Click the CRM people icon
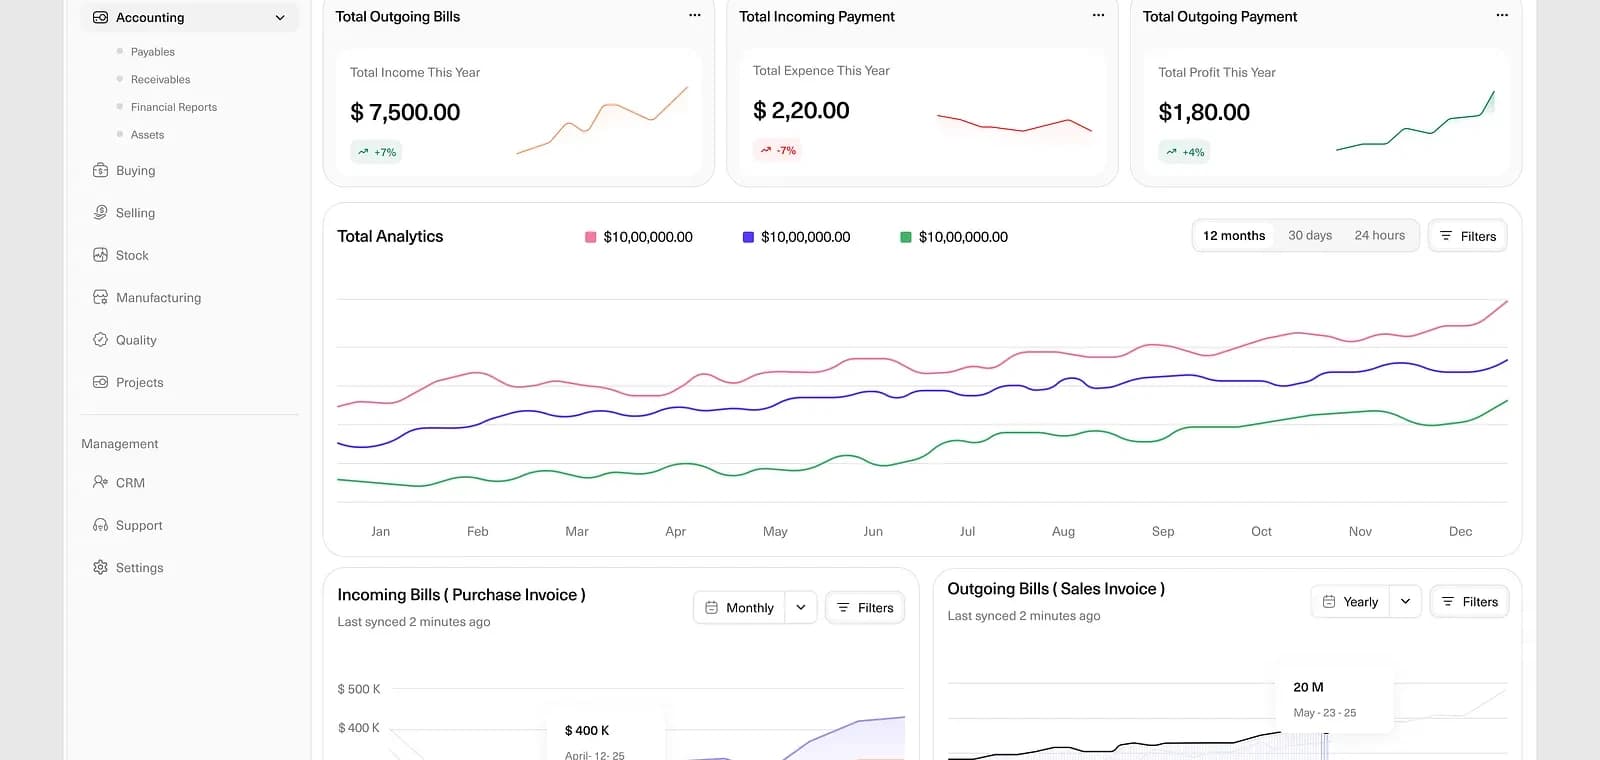This screenshot has width=1600, height=760. (100, 483)
